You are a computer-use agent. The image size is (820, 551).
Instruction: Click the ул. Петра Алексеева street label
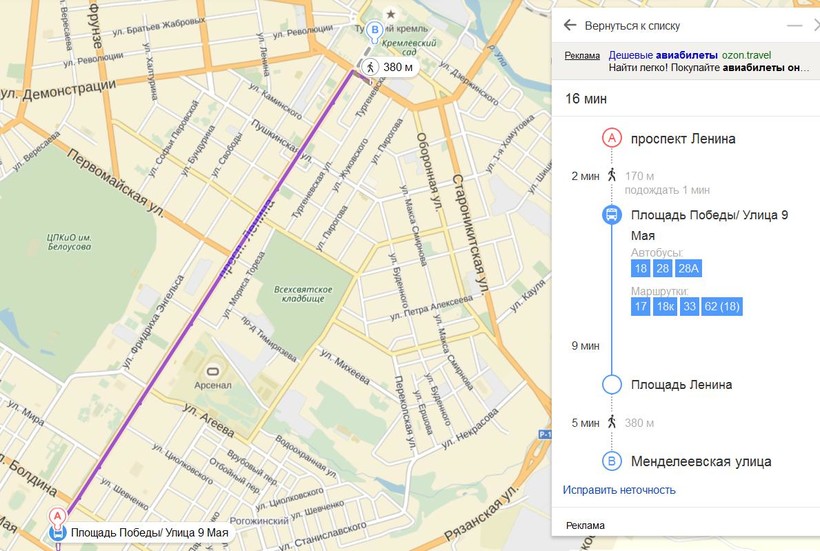pos(431,308)
